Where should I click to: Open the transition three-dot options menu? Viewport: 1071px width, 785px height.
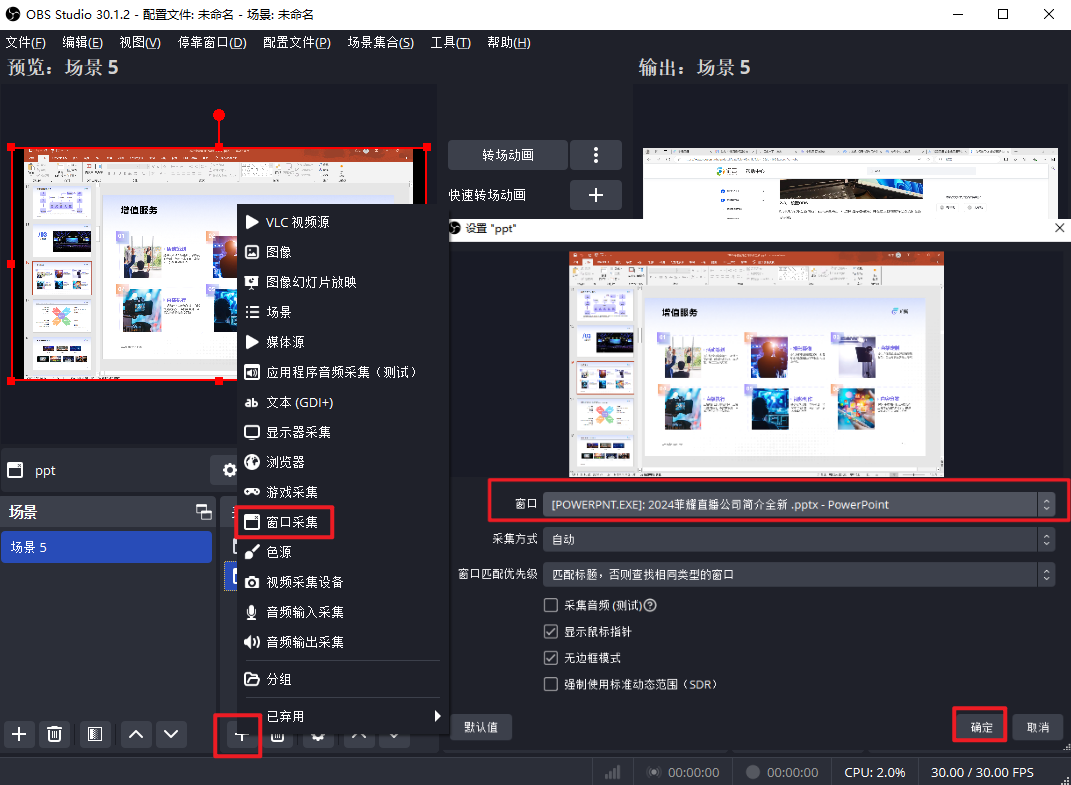[x=596, y=155]
